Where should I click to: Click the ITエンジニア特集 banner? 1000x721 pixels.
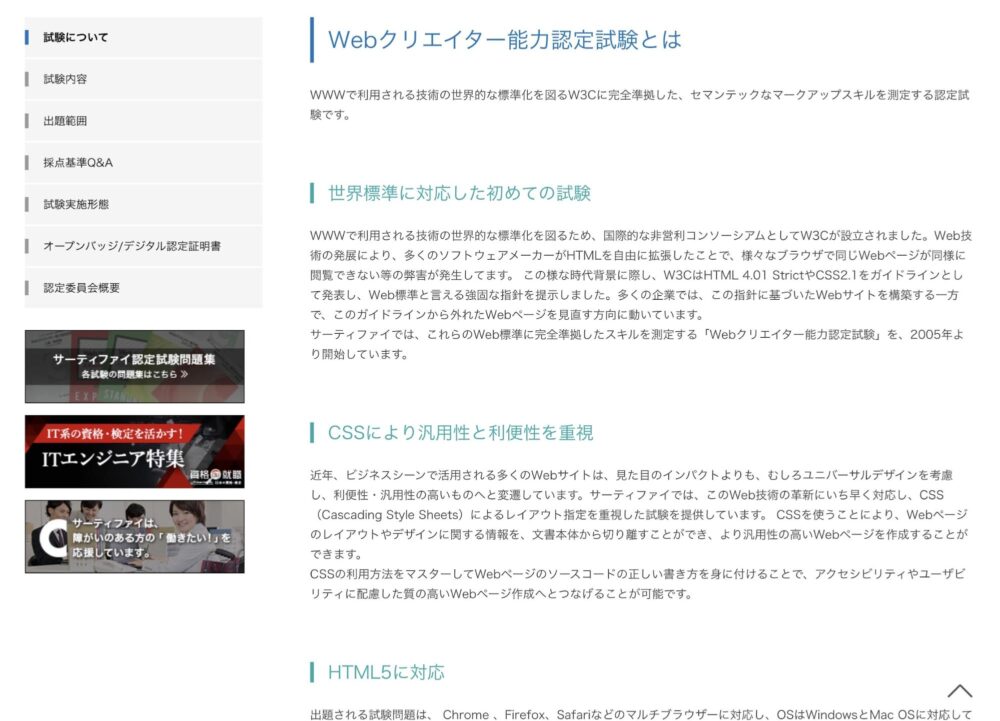click(x=135, y=451)
